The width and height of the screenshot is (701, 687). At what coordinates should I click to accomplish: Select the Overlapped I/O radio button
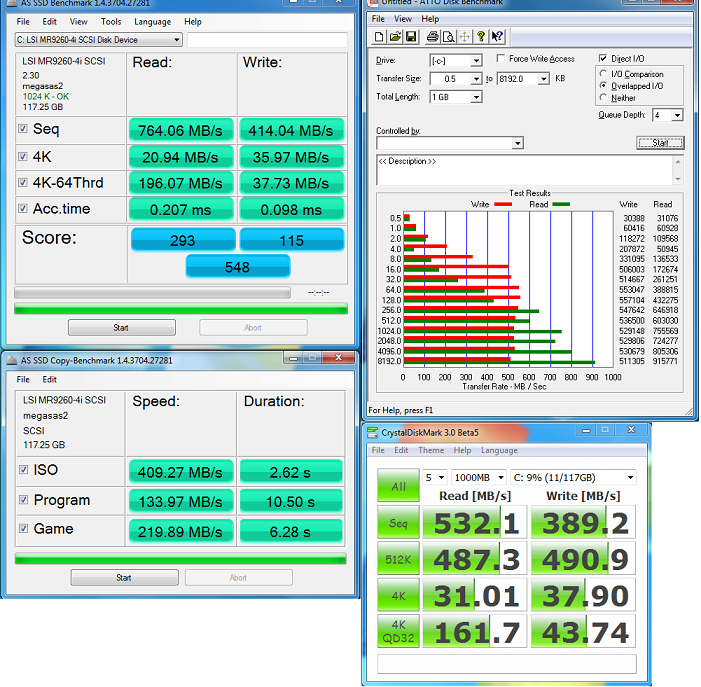604,85
